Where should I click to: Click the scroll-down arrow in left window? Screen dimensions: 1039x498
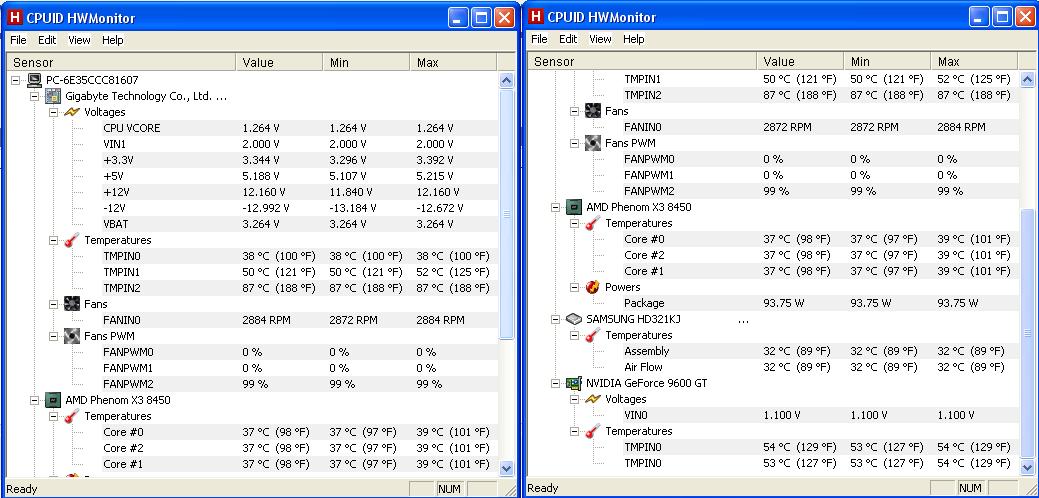click(506, 468)
